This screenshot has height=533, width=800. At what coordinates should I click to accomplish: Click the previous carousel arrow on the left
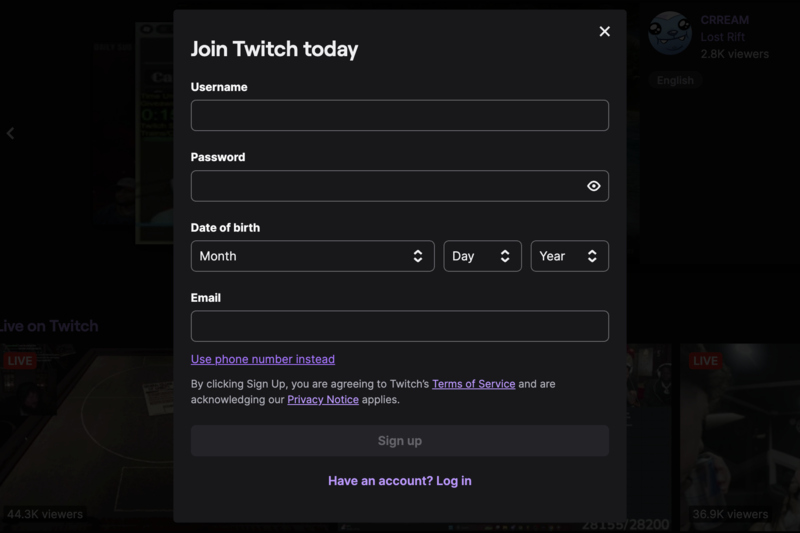click(x=10, y=134)
